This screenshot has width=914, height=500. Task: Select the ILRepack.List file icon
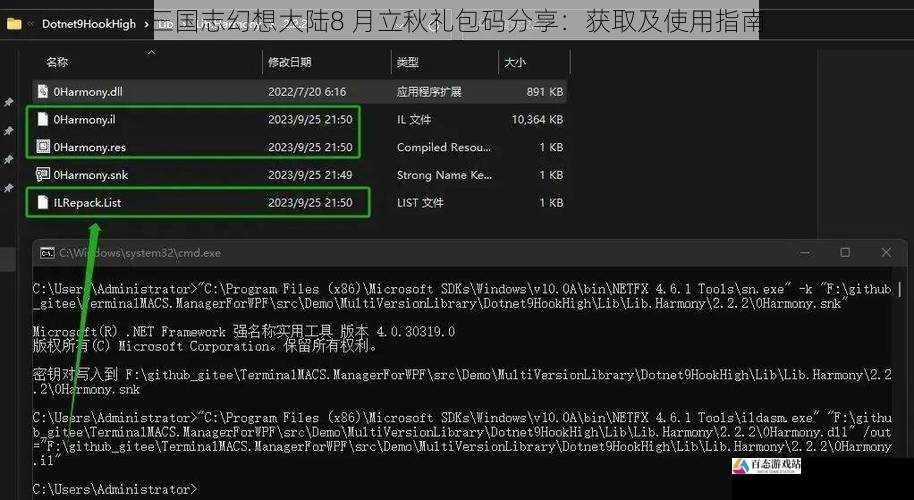click(43, 202)
